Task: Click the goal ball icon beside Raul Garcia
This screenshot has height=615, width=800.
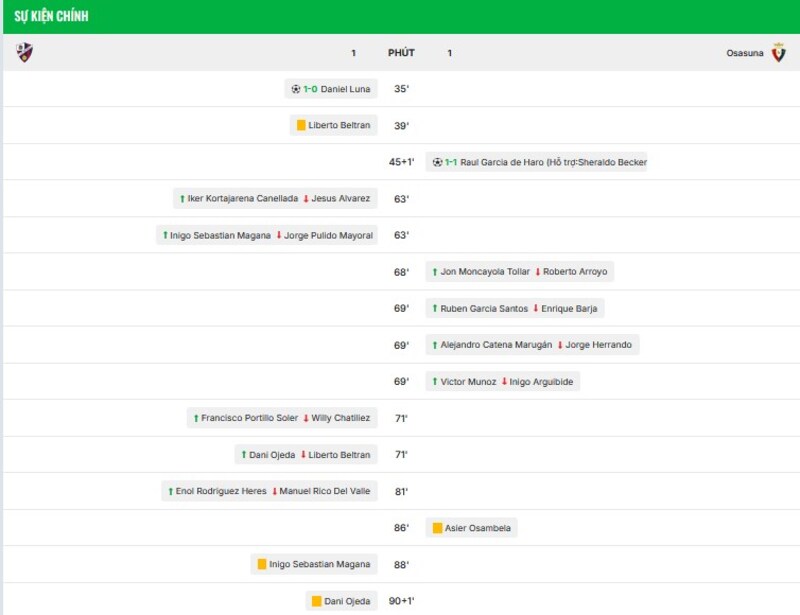Action: click(437, 162)
